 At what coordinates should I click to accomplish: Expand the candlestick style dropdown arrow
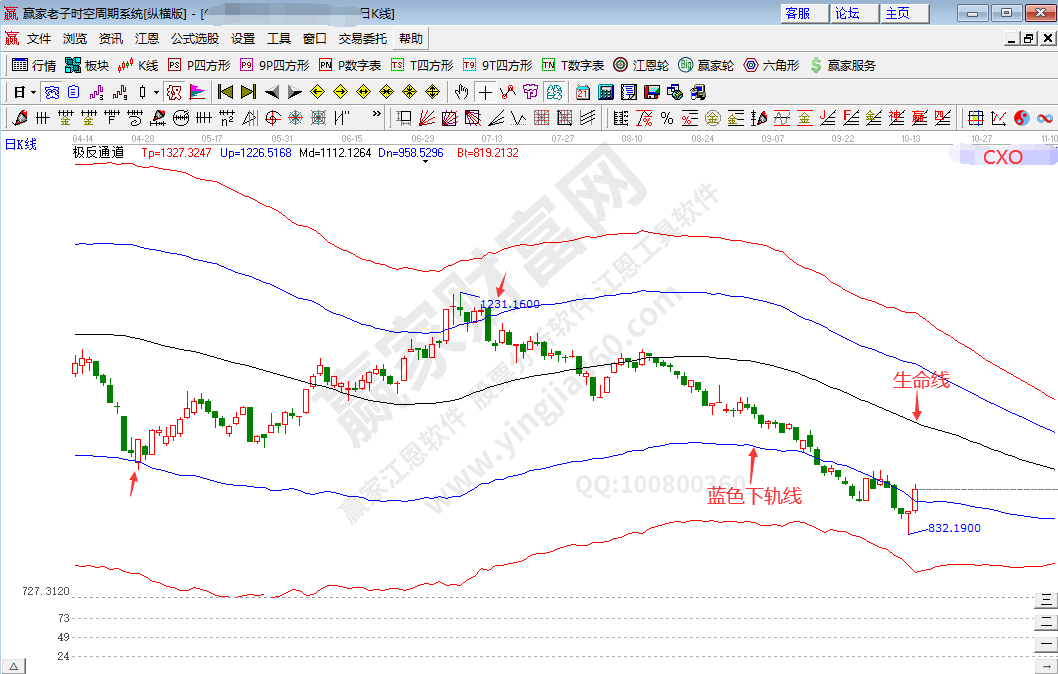[156, 92]
